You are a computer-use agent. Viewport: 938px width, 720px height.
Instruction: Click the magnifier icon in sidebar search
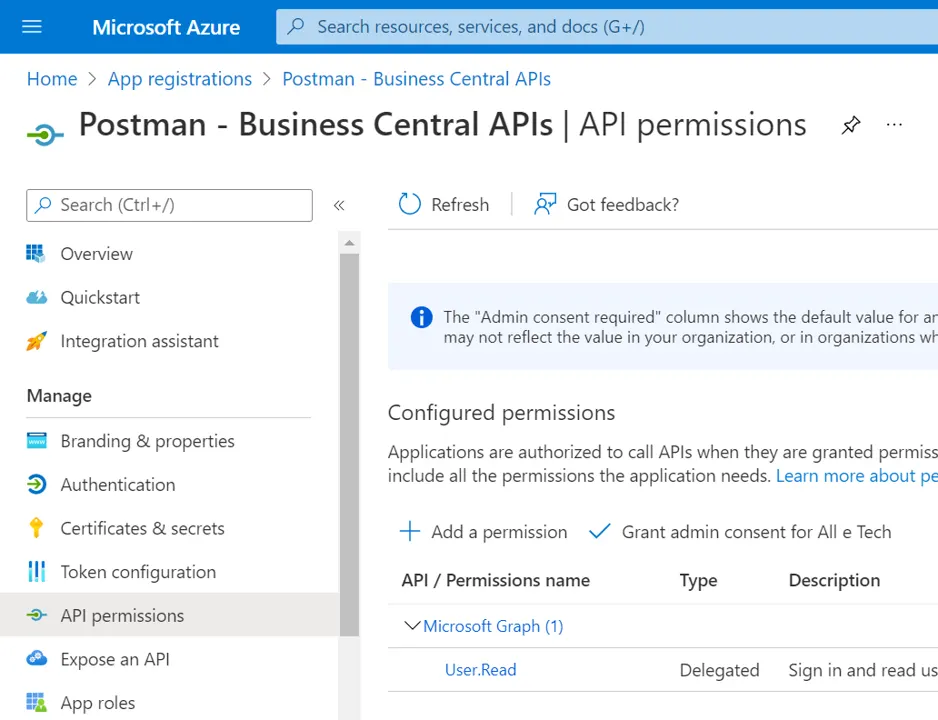[x=42, y=205]
